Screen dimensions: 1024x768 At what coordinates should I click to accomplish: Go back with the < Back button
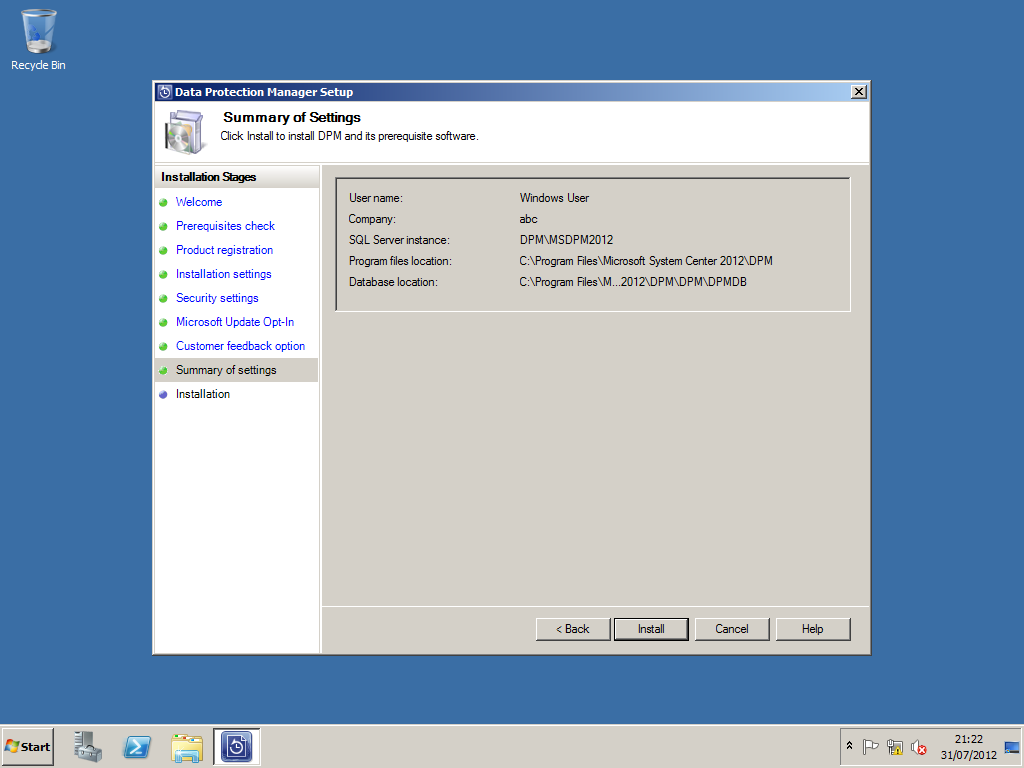573,629
